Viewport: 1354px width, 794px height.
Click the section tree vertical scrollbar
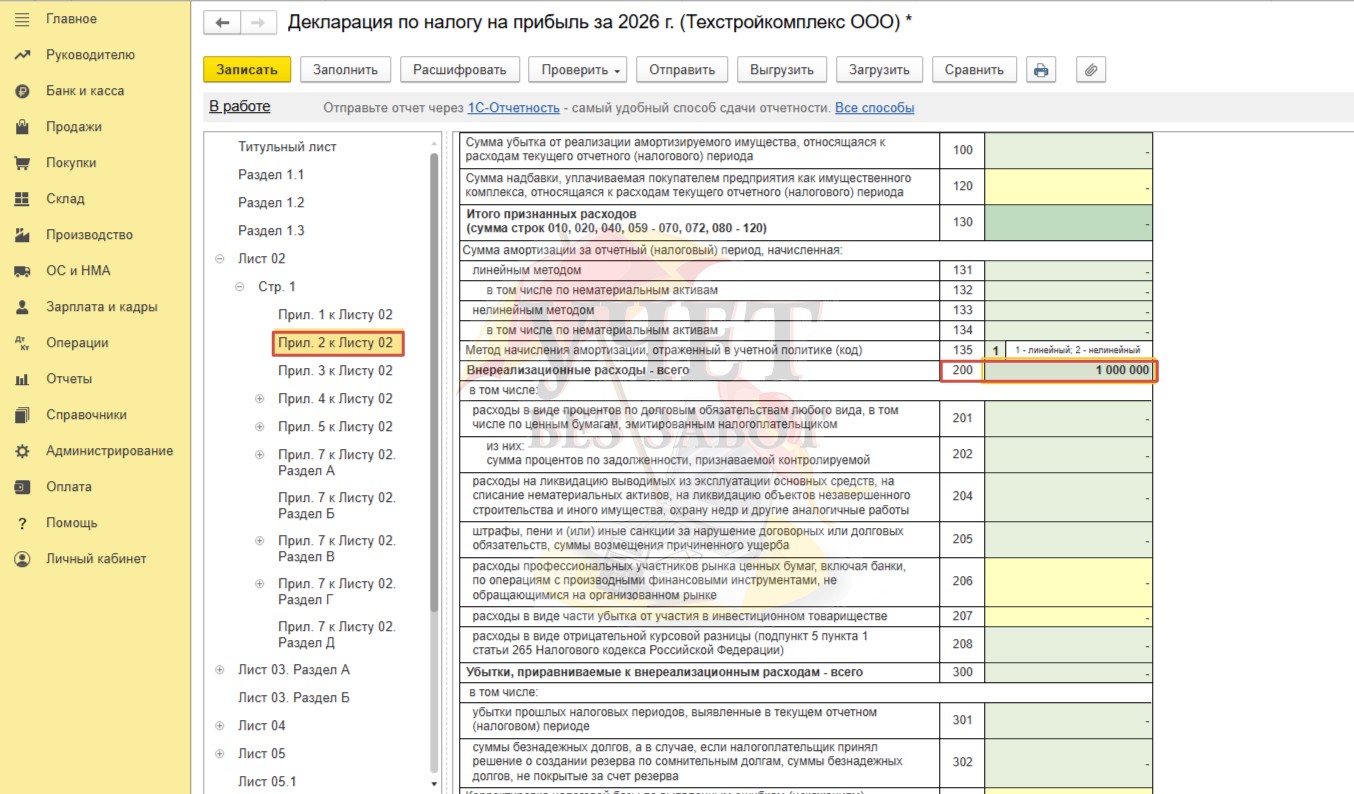coord(434,380)
